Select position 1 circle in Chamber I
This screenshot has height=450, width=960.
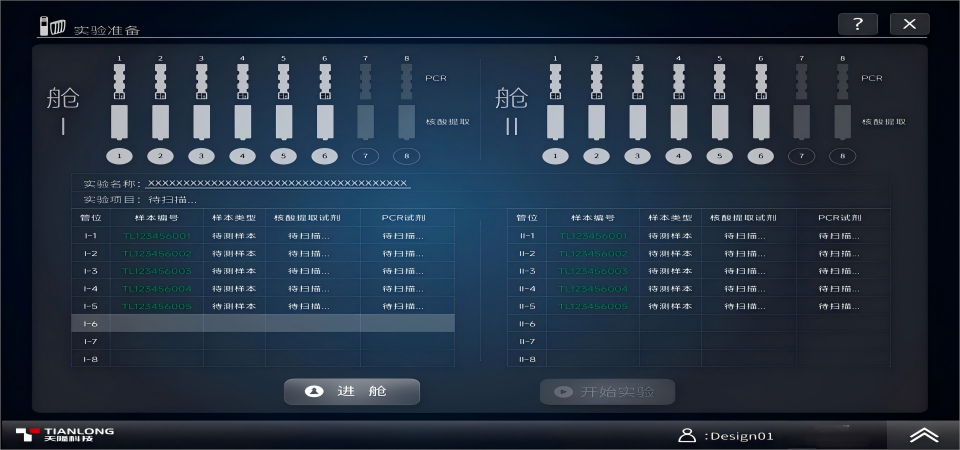point(119,156)
